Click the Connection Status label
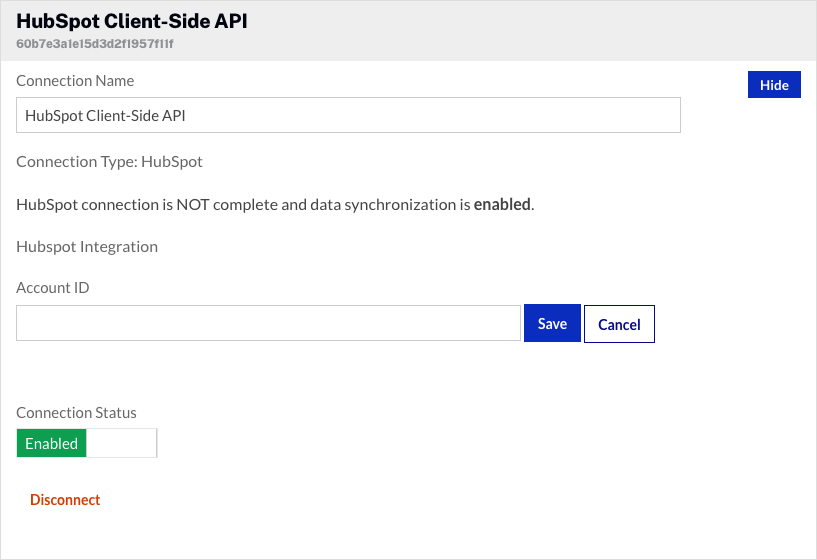Viewport: 817px width, 560px height. (x=76, y=412)
